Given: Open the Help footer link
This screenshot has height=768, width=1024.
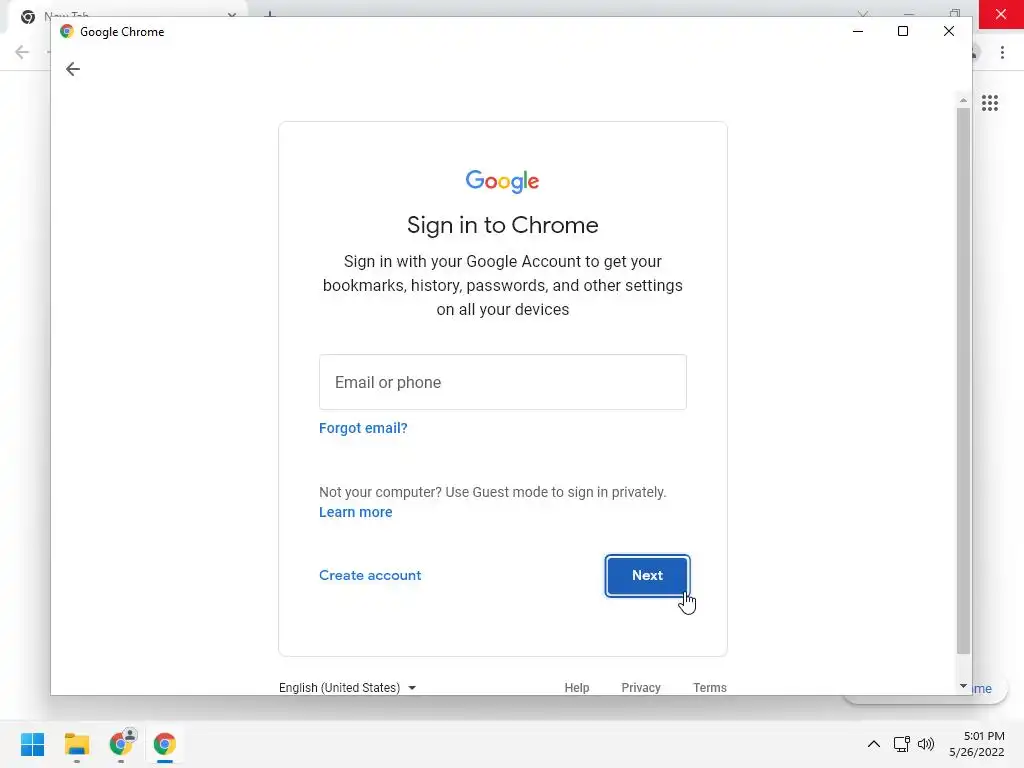Looking at the screenshot, I should (x=577, y=688).
